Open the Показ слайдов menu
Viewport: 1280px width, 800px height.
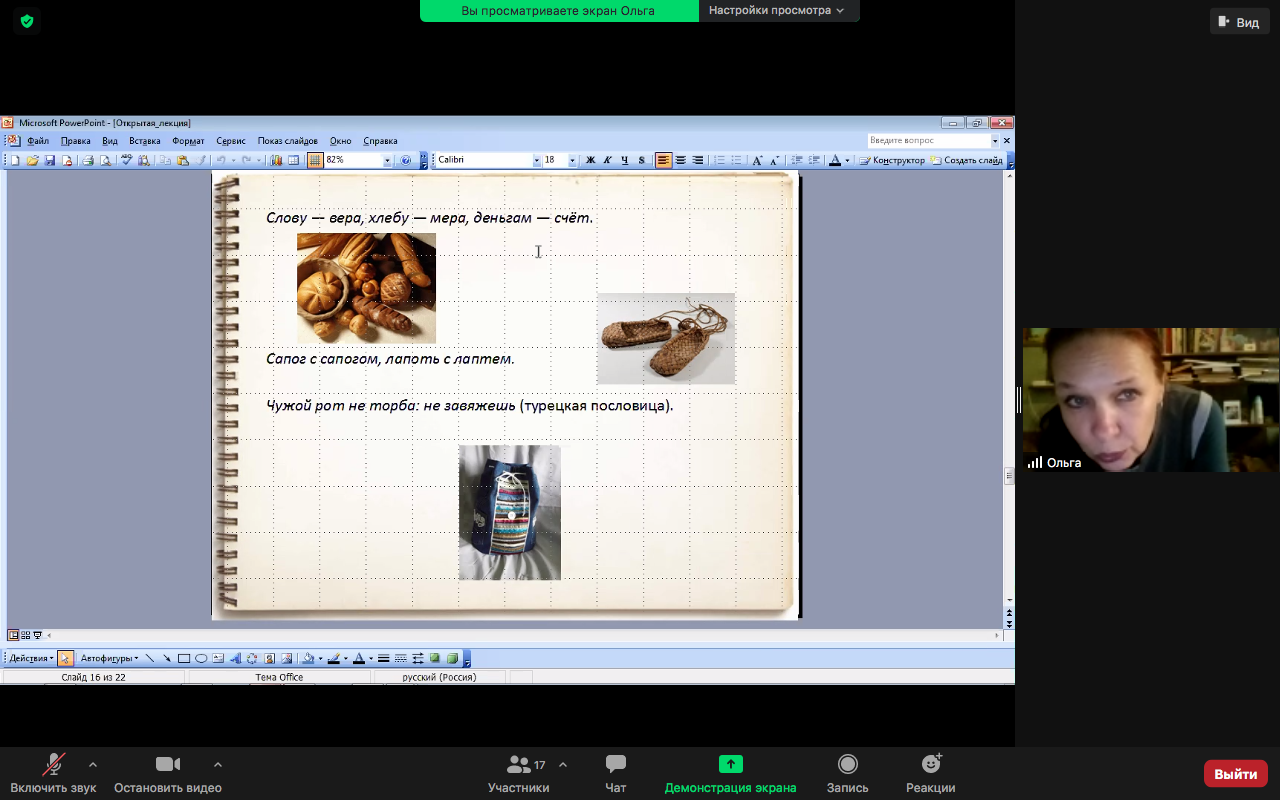pos(288,141)
